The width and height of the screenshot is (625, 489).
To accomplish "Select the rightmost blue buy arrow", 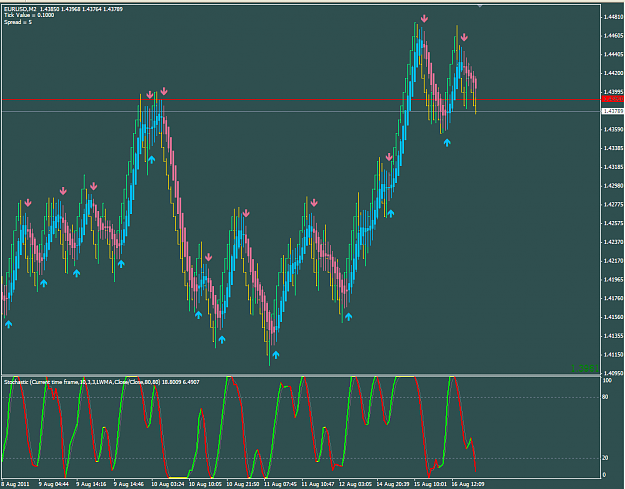I will tap(447, 143).
